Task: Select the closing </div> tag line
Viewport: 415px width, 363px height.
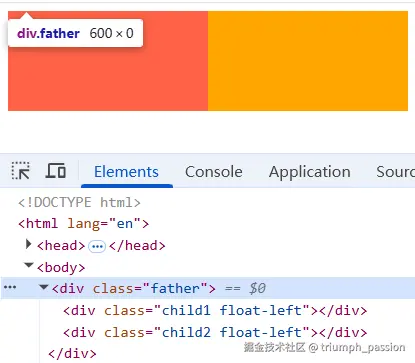Action: click(x=72, y=353)
